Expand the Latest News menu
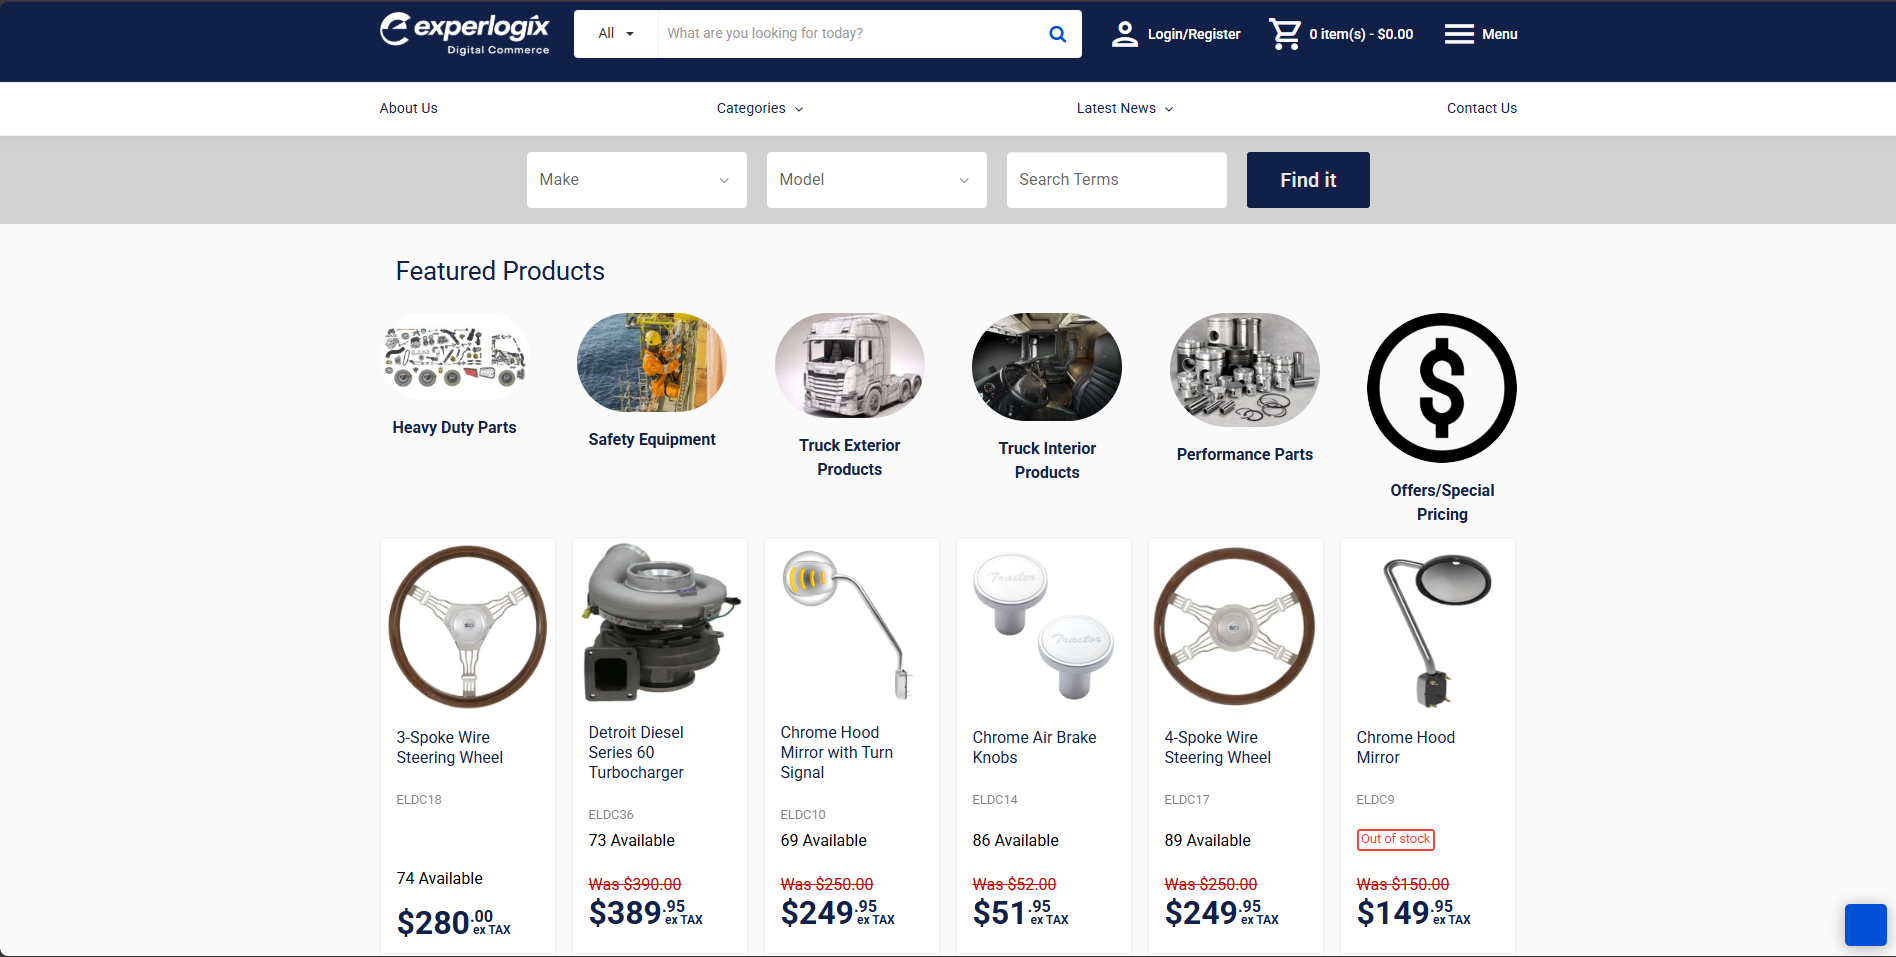 1125,108
